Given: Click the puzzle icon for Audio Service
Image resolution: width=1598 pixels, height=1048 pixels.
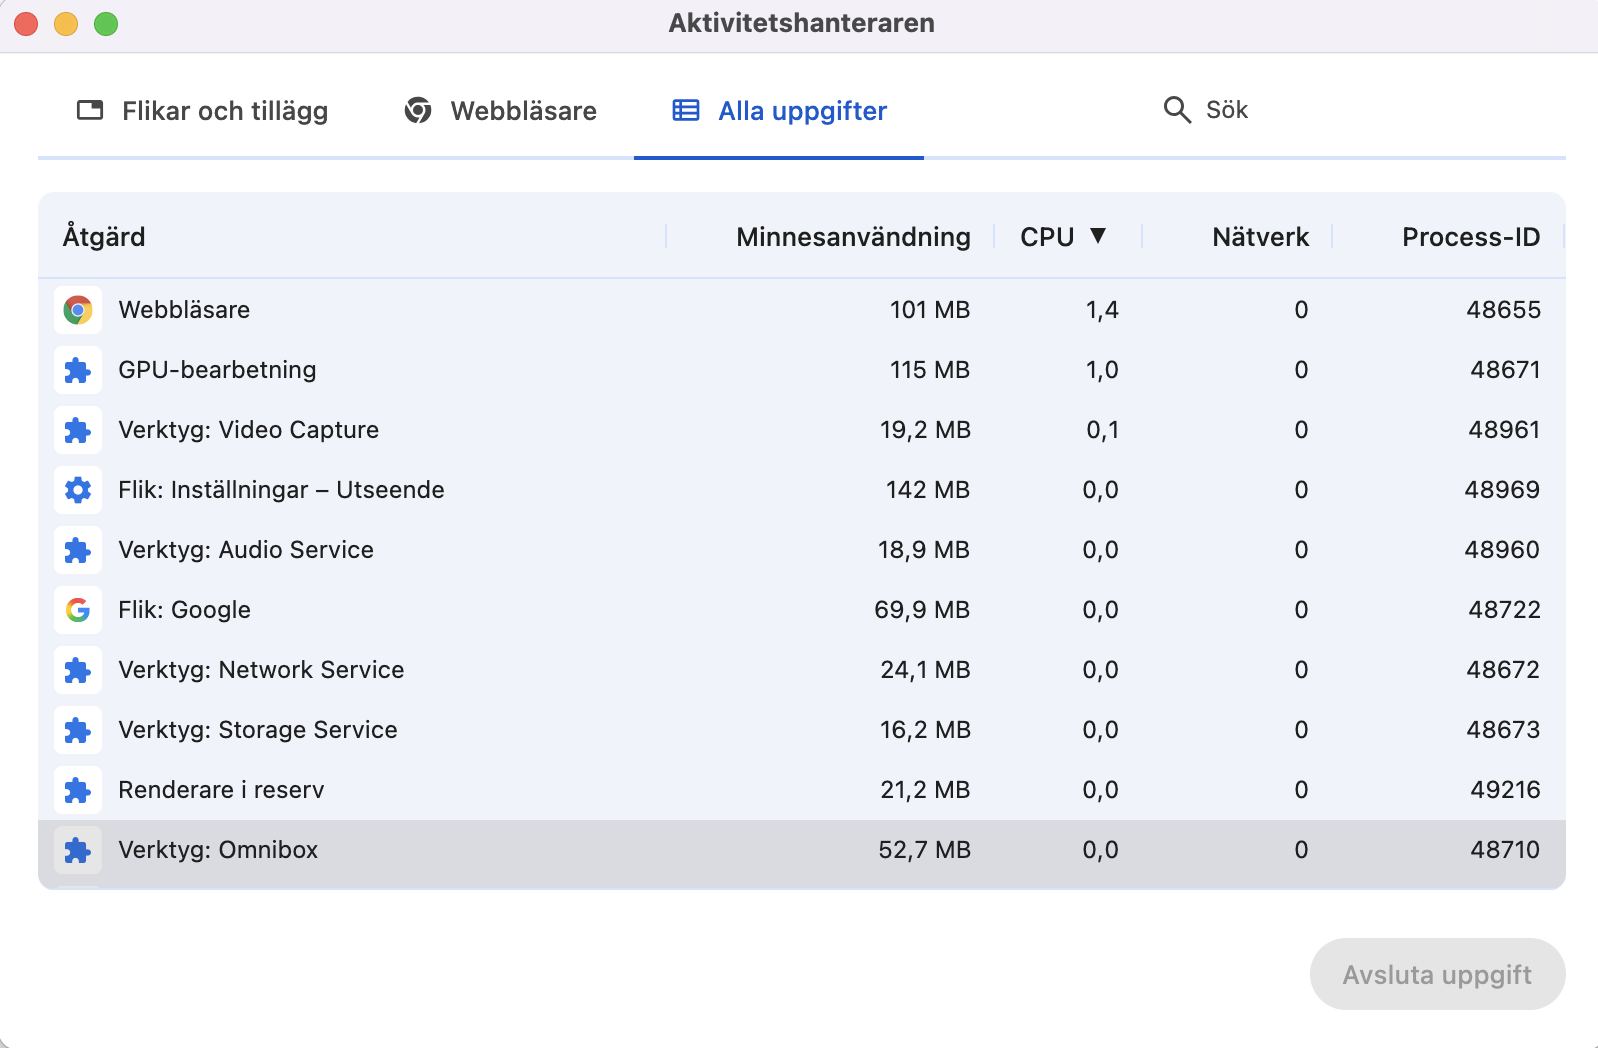Looking at the screenshot, I should (78, 550).
